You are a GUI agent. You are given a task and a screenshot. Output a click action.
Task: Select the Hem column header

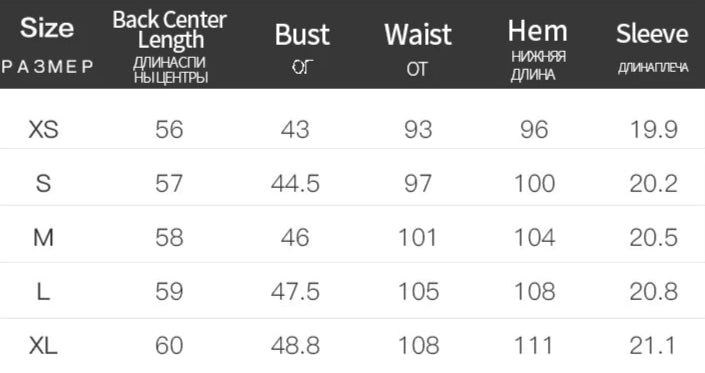click(537, 31)
